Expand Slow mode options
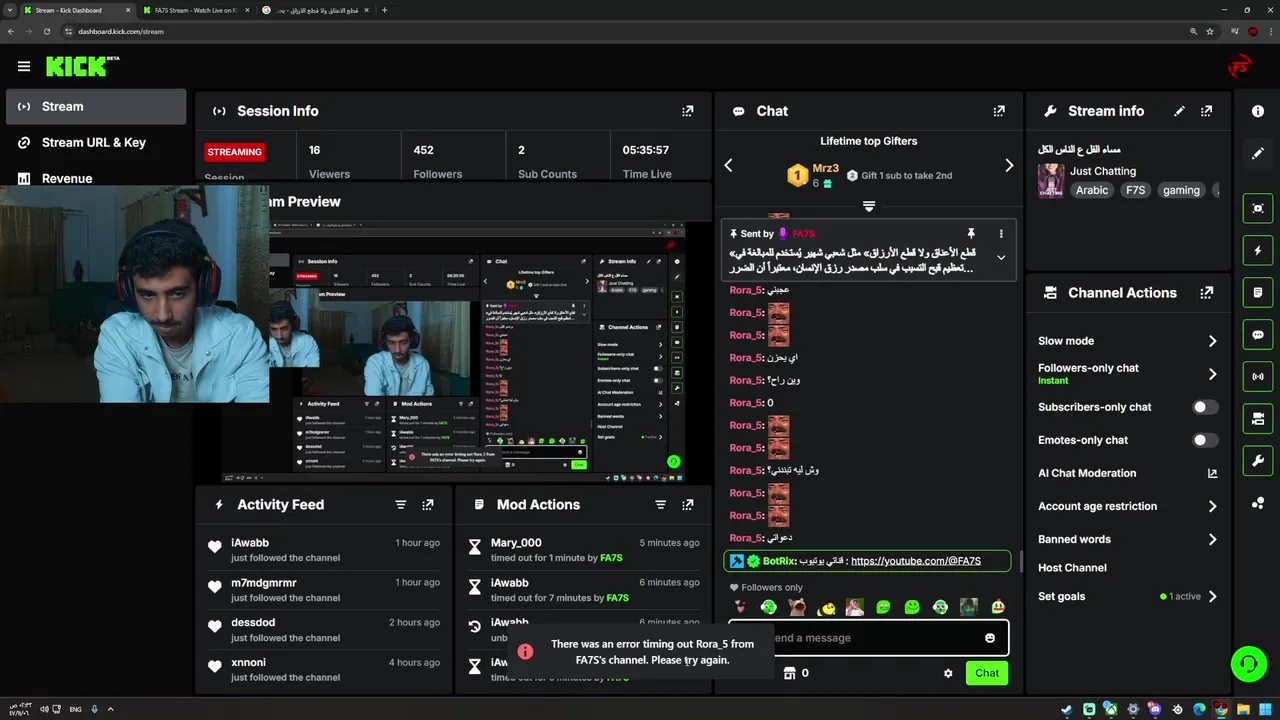1280x720 pixels. (x=1212, y=341)
